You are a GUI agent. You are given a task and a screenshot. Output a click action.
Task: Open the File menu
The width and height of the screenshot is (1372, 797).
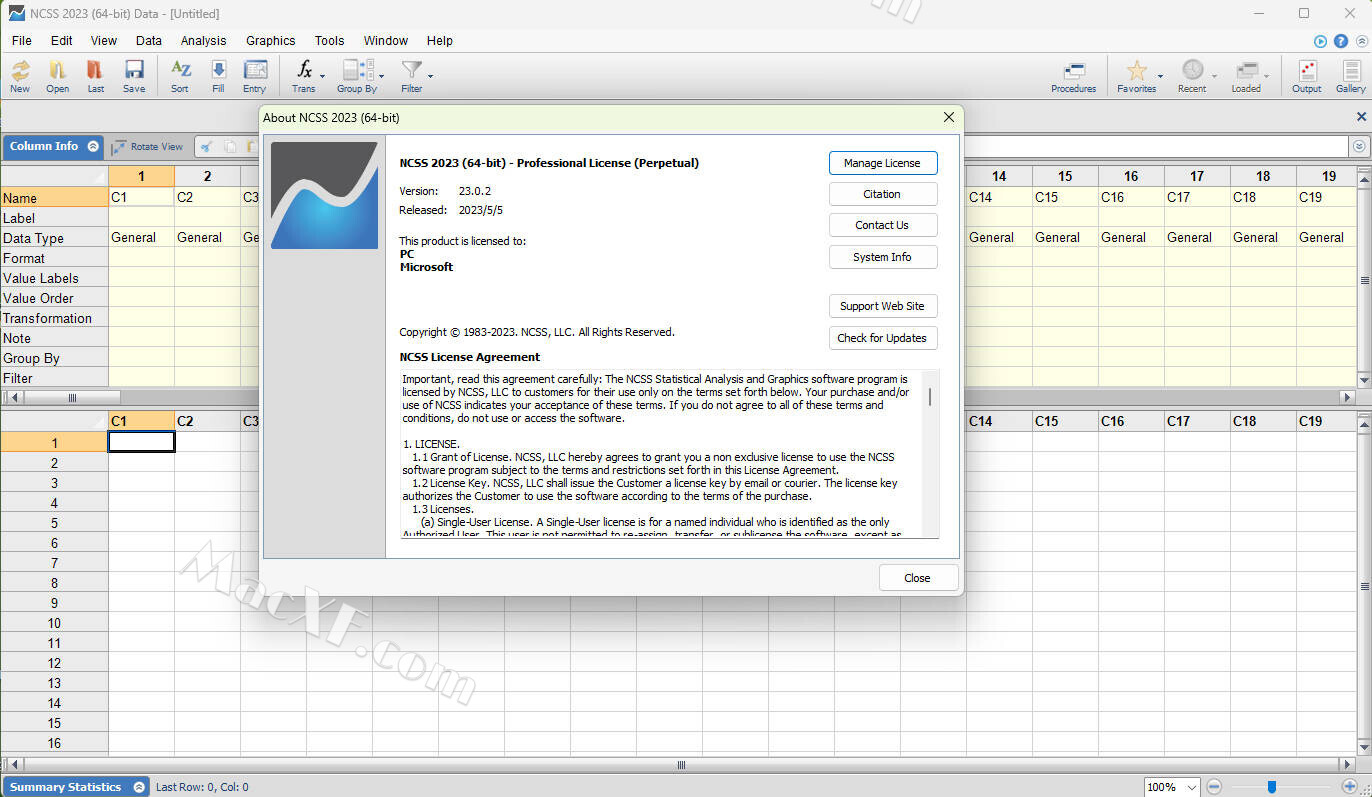(21, 41)
